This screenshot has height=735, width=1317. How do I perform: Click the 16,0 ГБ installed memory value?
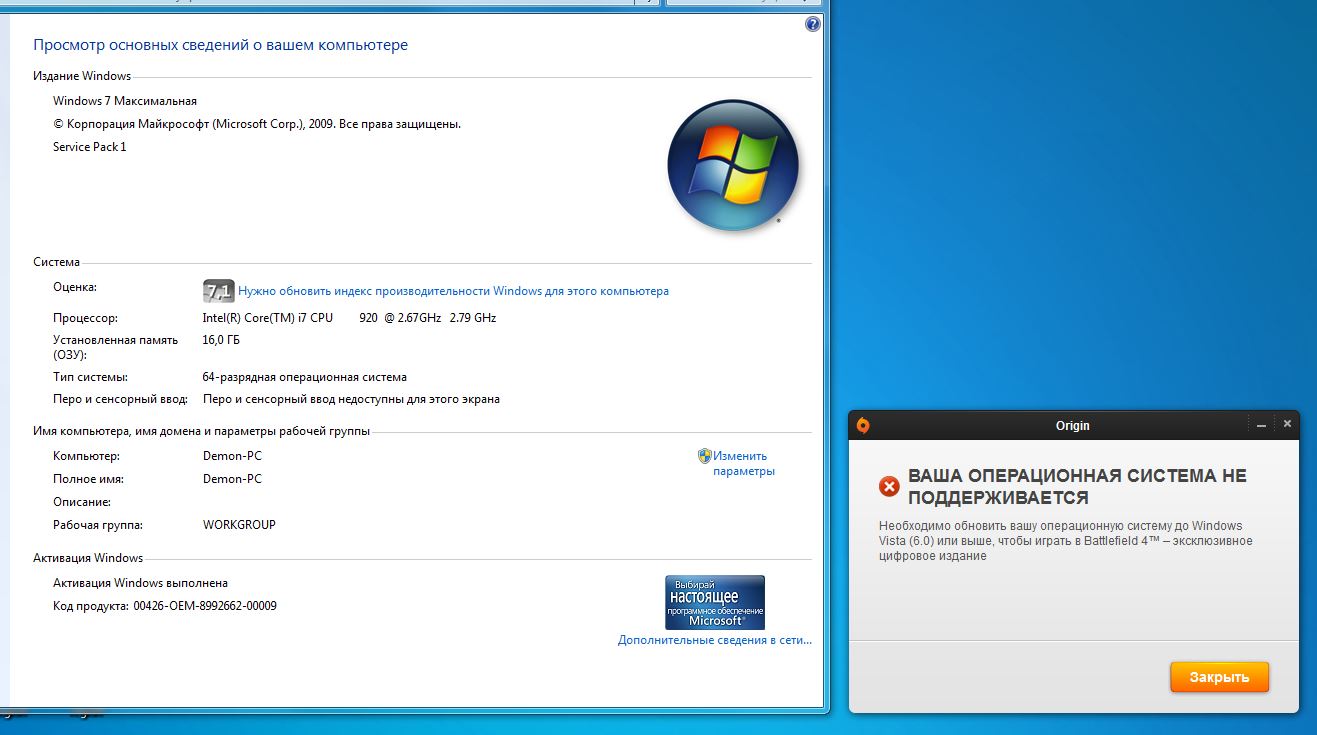[x=222, y=340]
